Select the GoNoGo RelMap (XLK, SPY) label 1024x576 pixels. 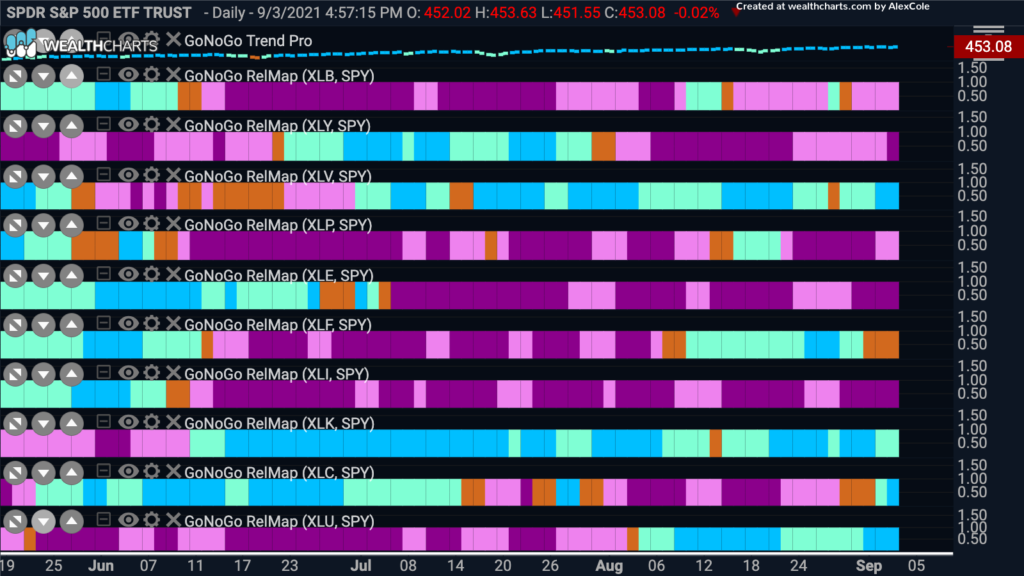click(x=279, y=424)
